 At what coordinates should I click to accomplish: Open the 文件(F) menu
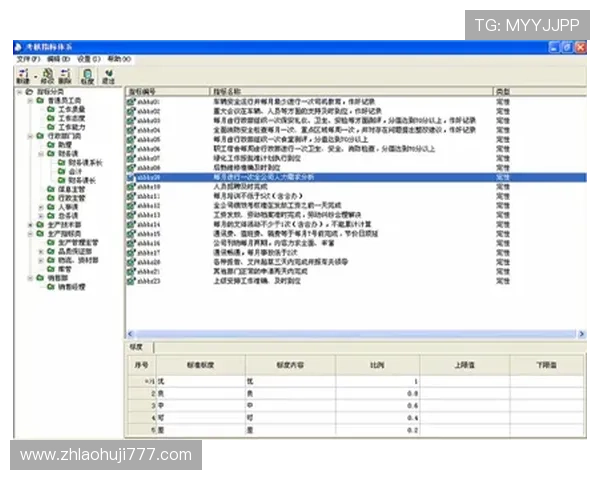(x=28, y=59)
